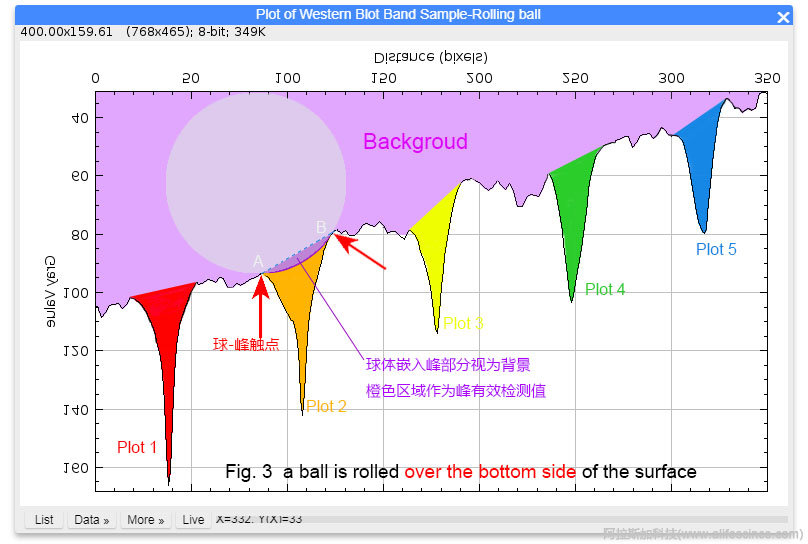Toggle Live plot updating
808x544 pixels.
[193, 520]
